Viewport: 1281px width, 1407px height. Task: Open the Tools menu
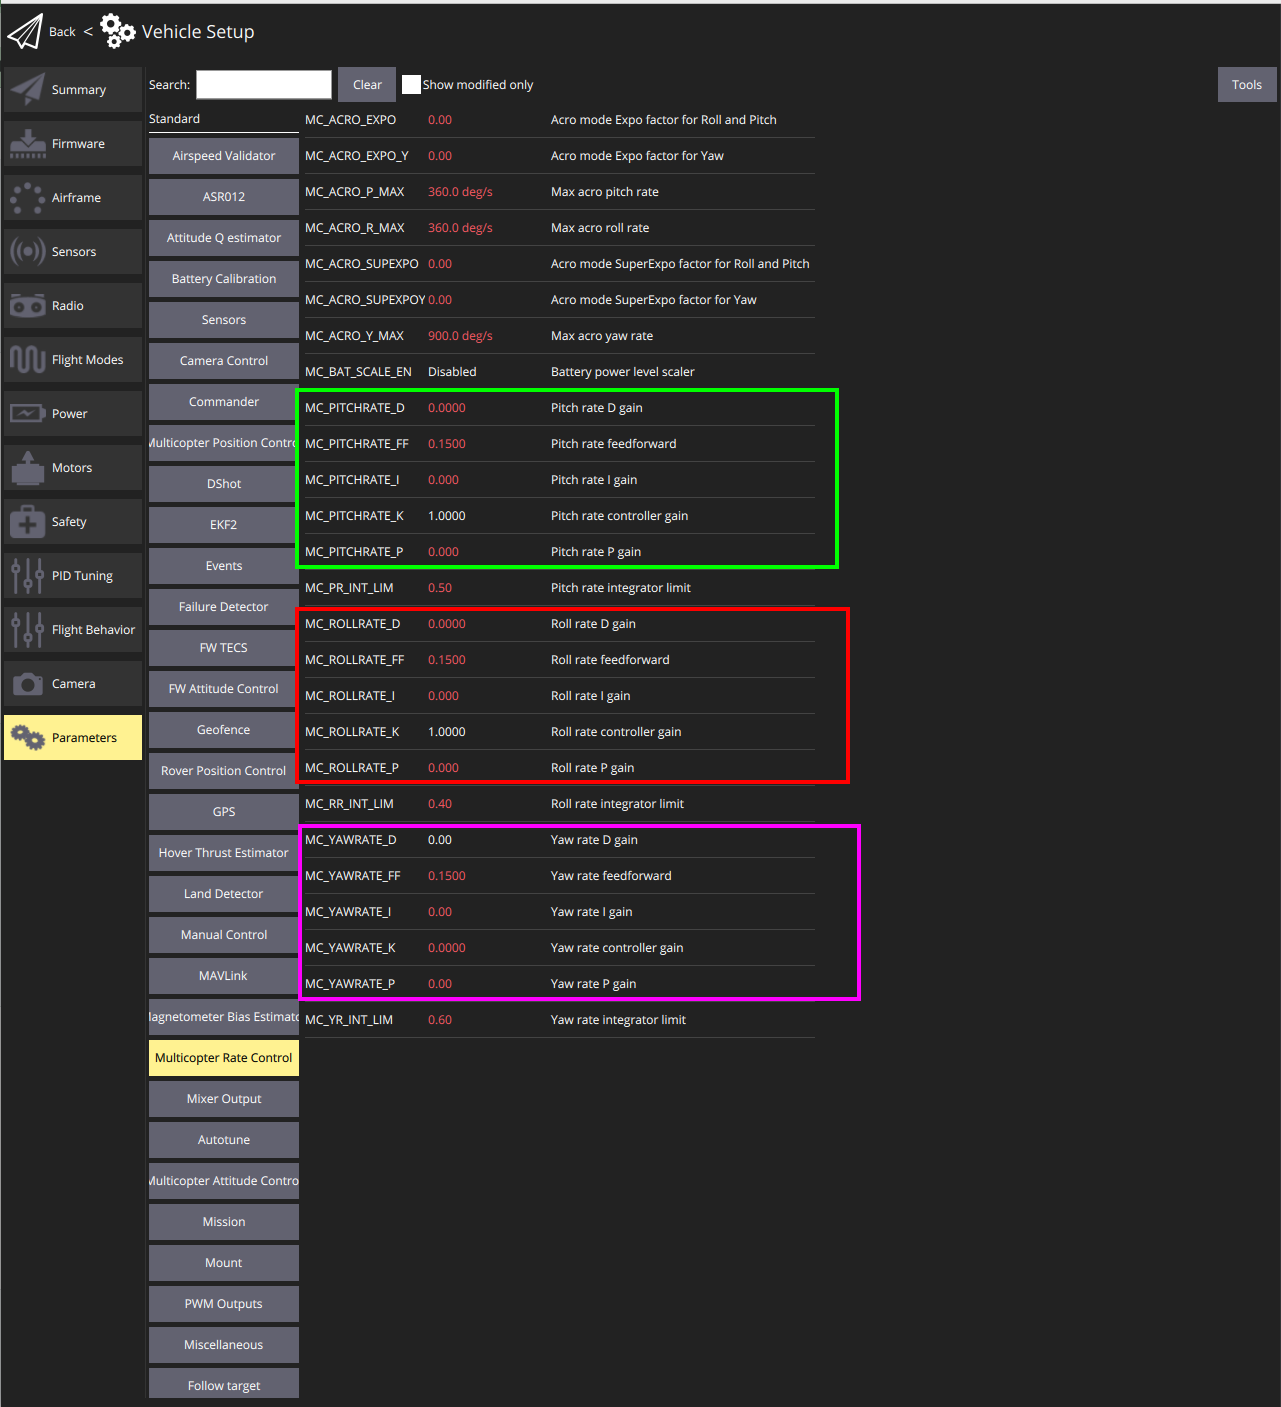tap(1246, 85)
